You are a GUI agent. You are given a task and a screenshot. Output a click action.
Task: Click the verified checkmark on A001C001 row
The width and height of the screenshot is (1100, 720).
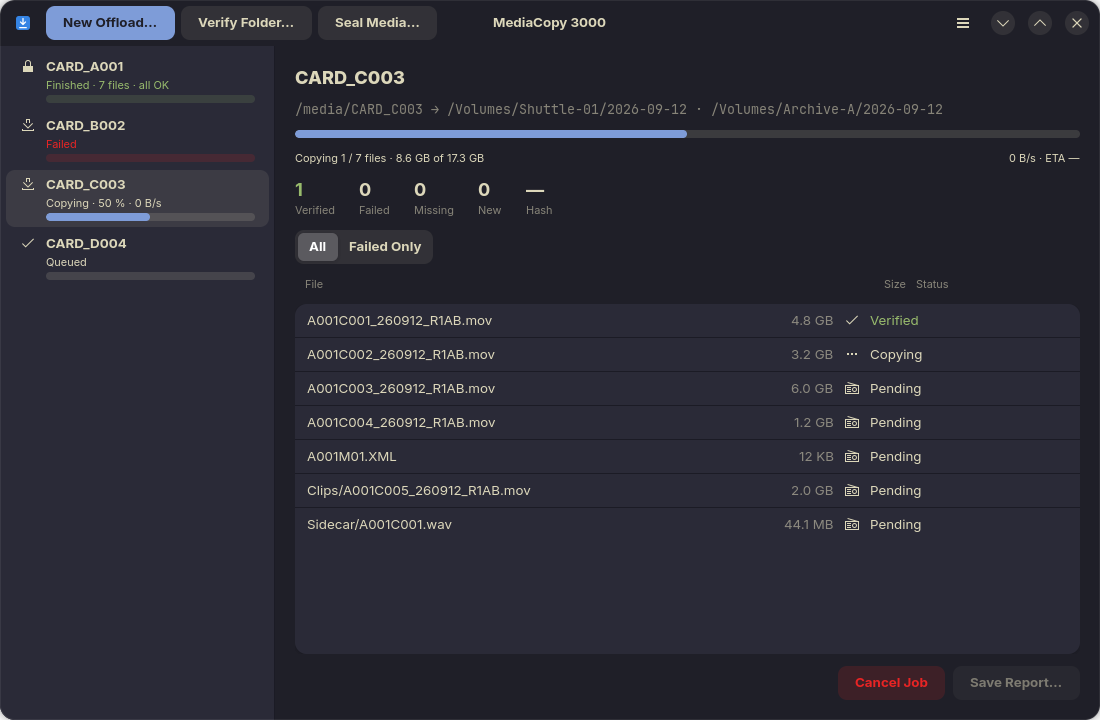point(852,321)
